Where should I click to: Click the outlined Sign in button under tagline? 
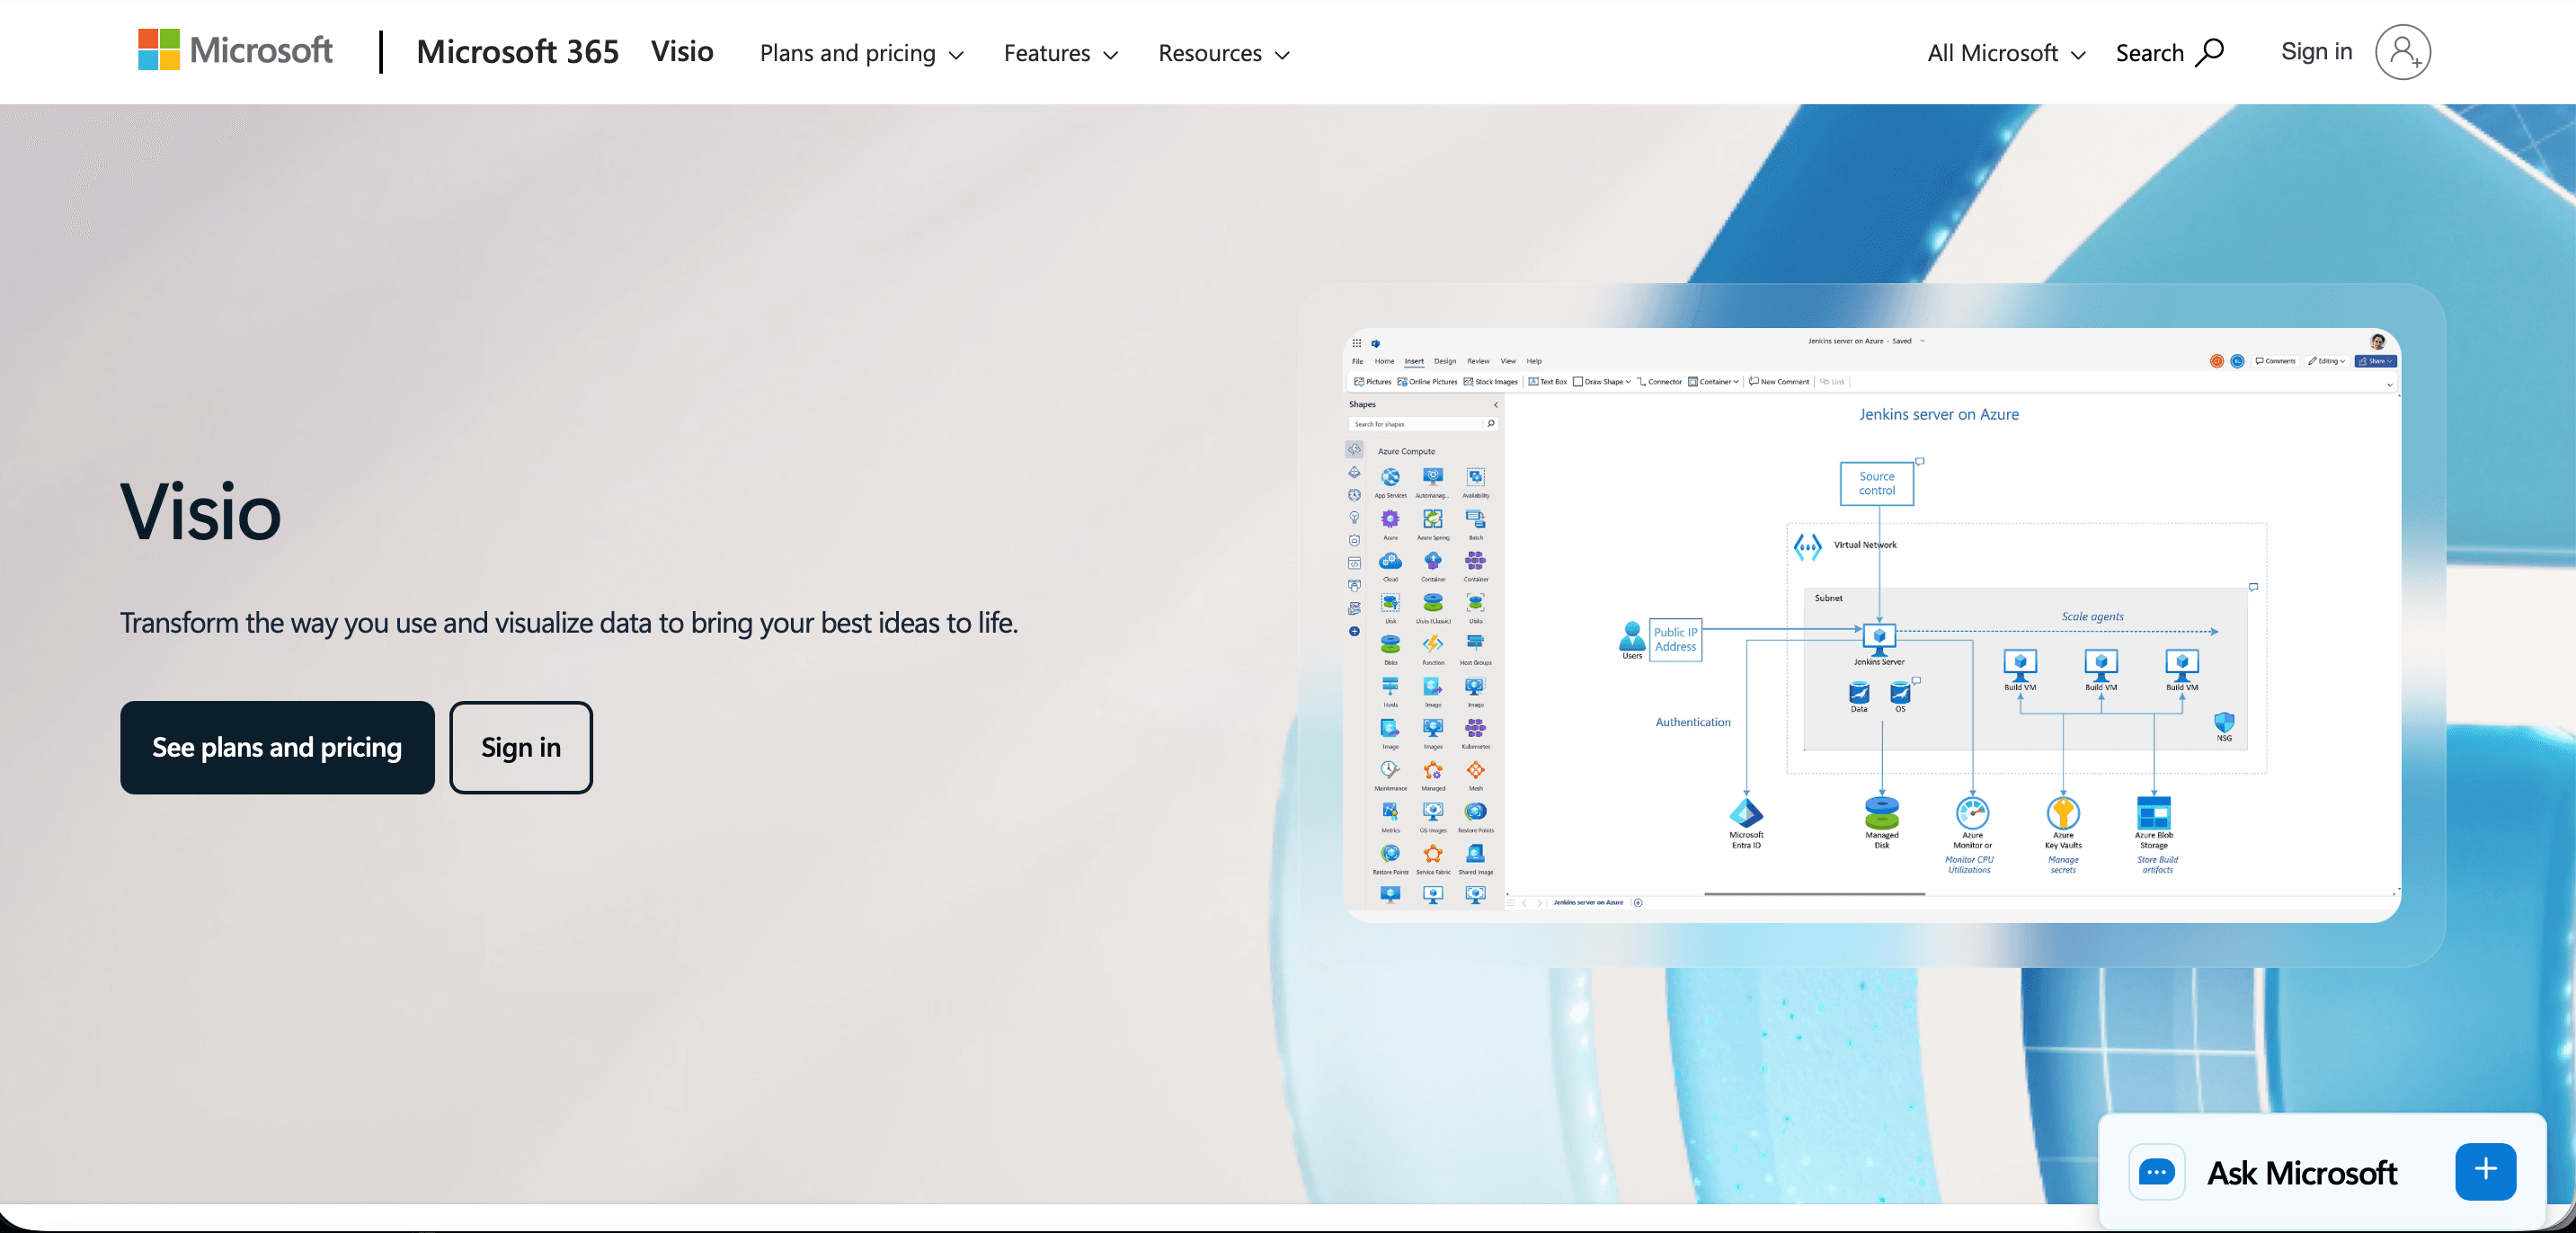pos(521,747)
